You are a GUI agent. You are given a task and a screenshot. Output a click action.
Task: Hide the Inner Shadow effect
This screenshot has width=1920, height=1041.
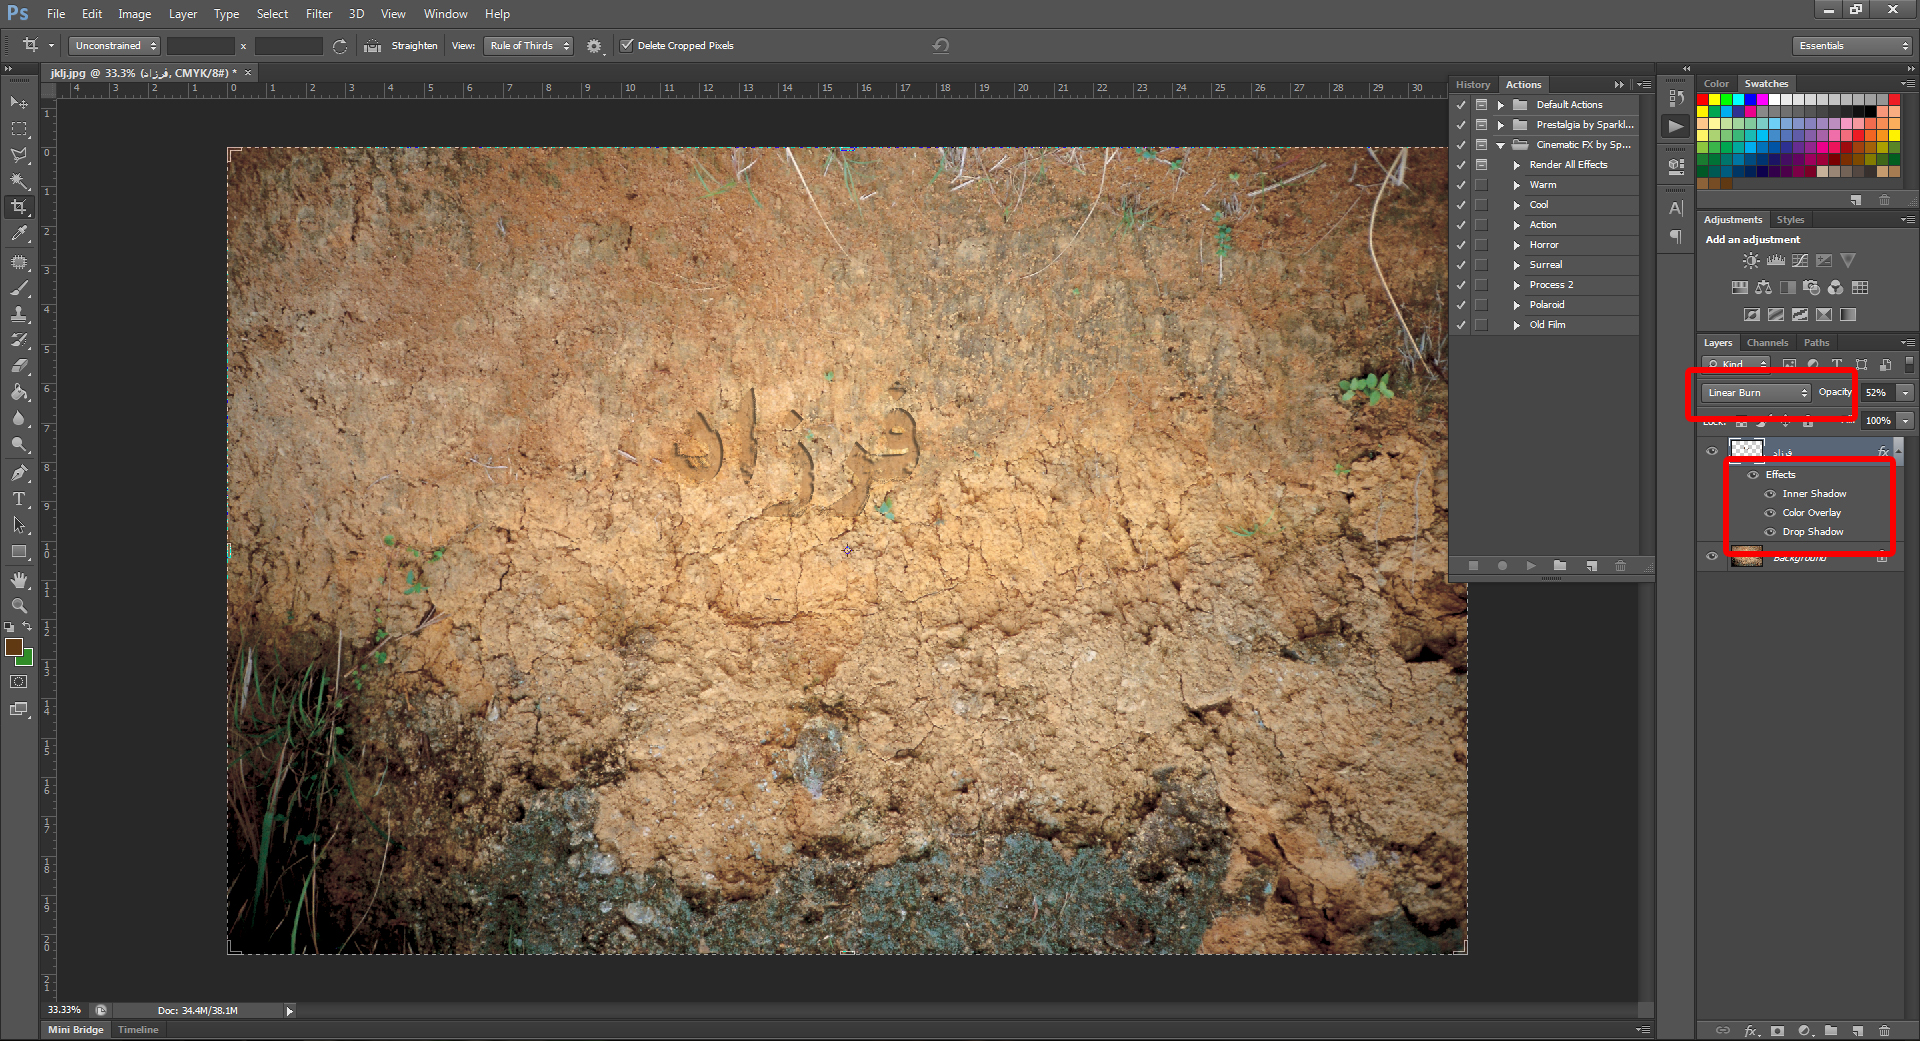pos(1770,494)
